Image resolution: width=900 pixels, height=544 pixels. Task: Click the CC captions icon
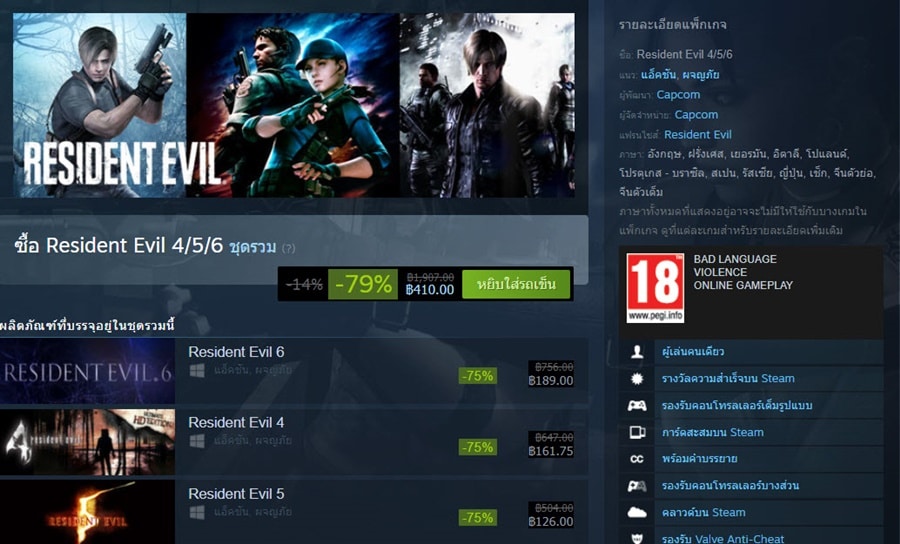click(x=637, y=459)
